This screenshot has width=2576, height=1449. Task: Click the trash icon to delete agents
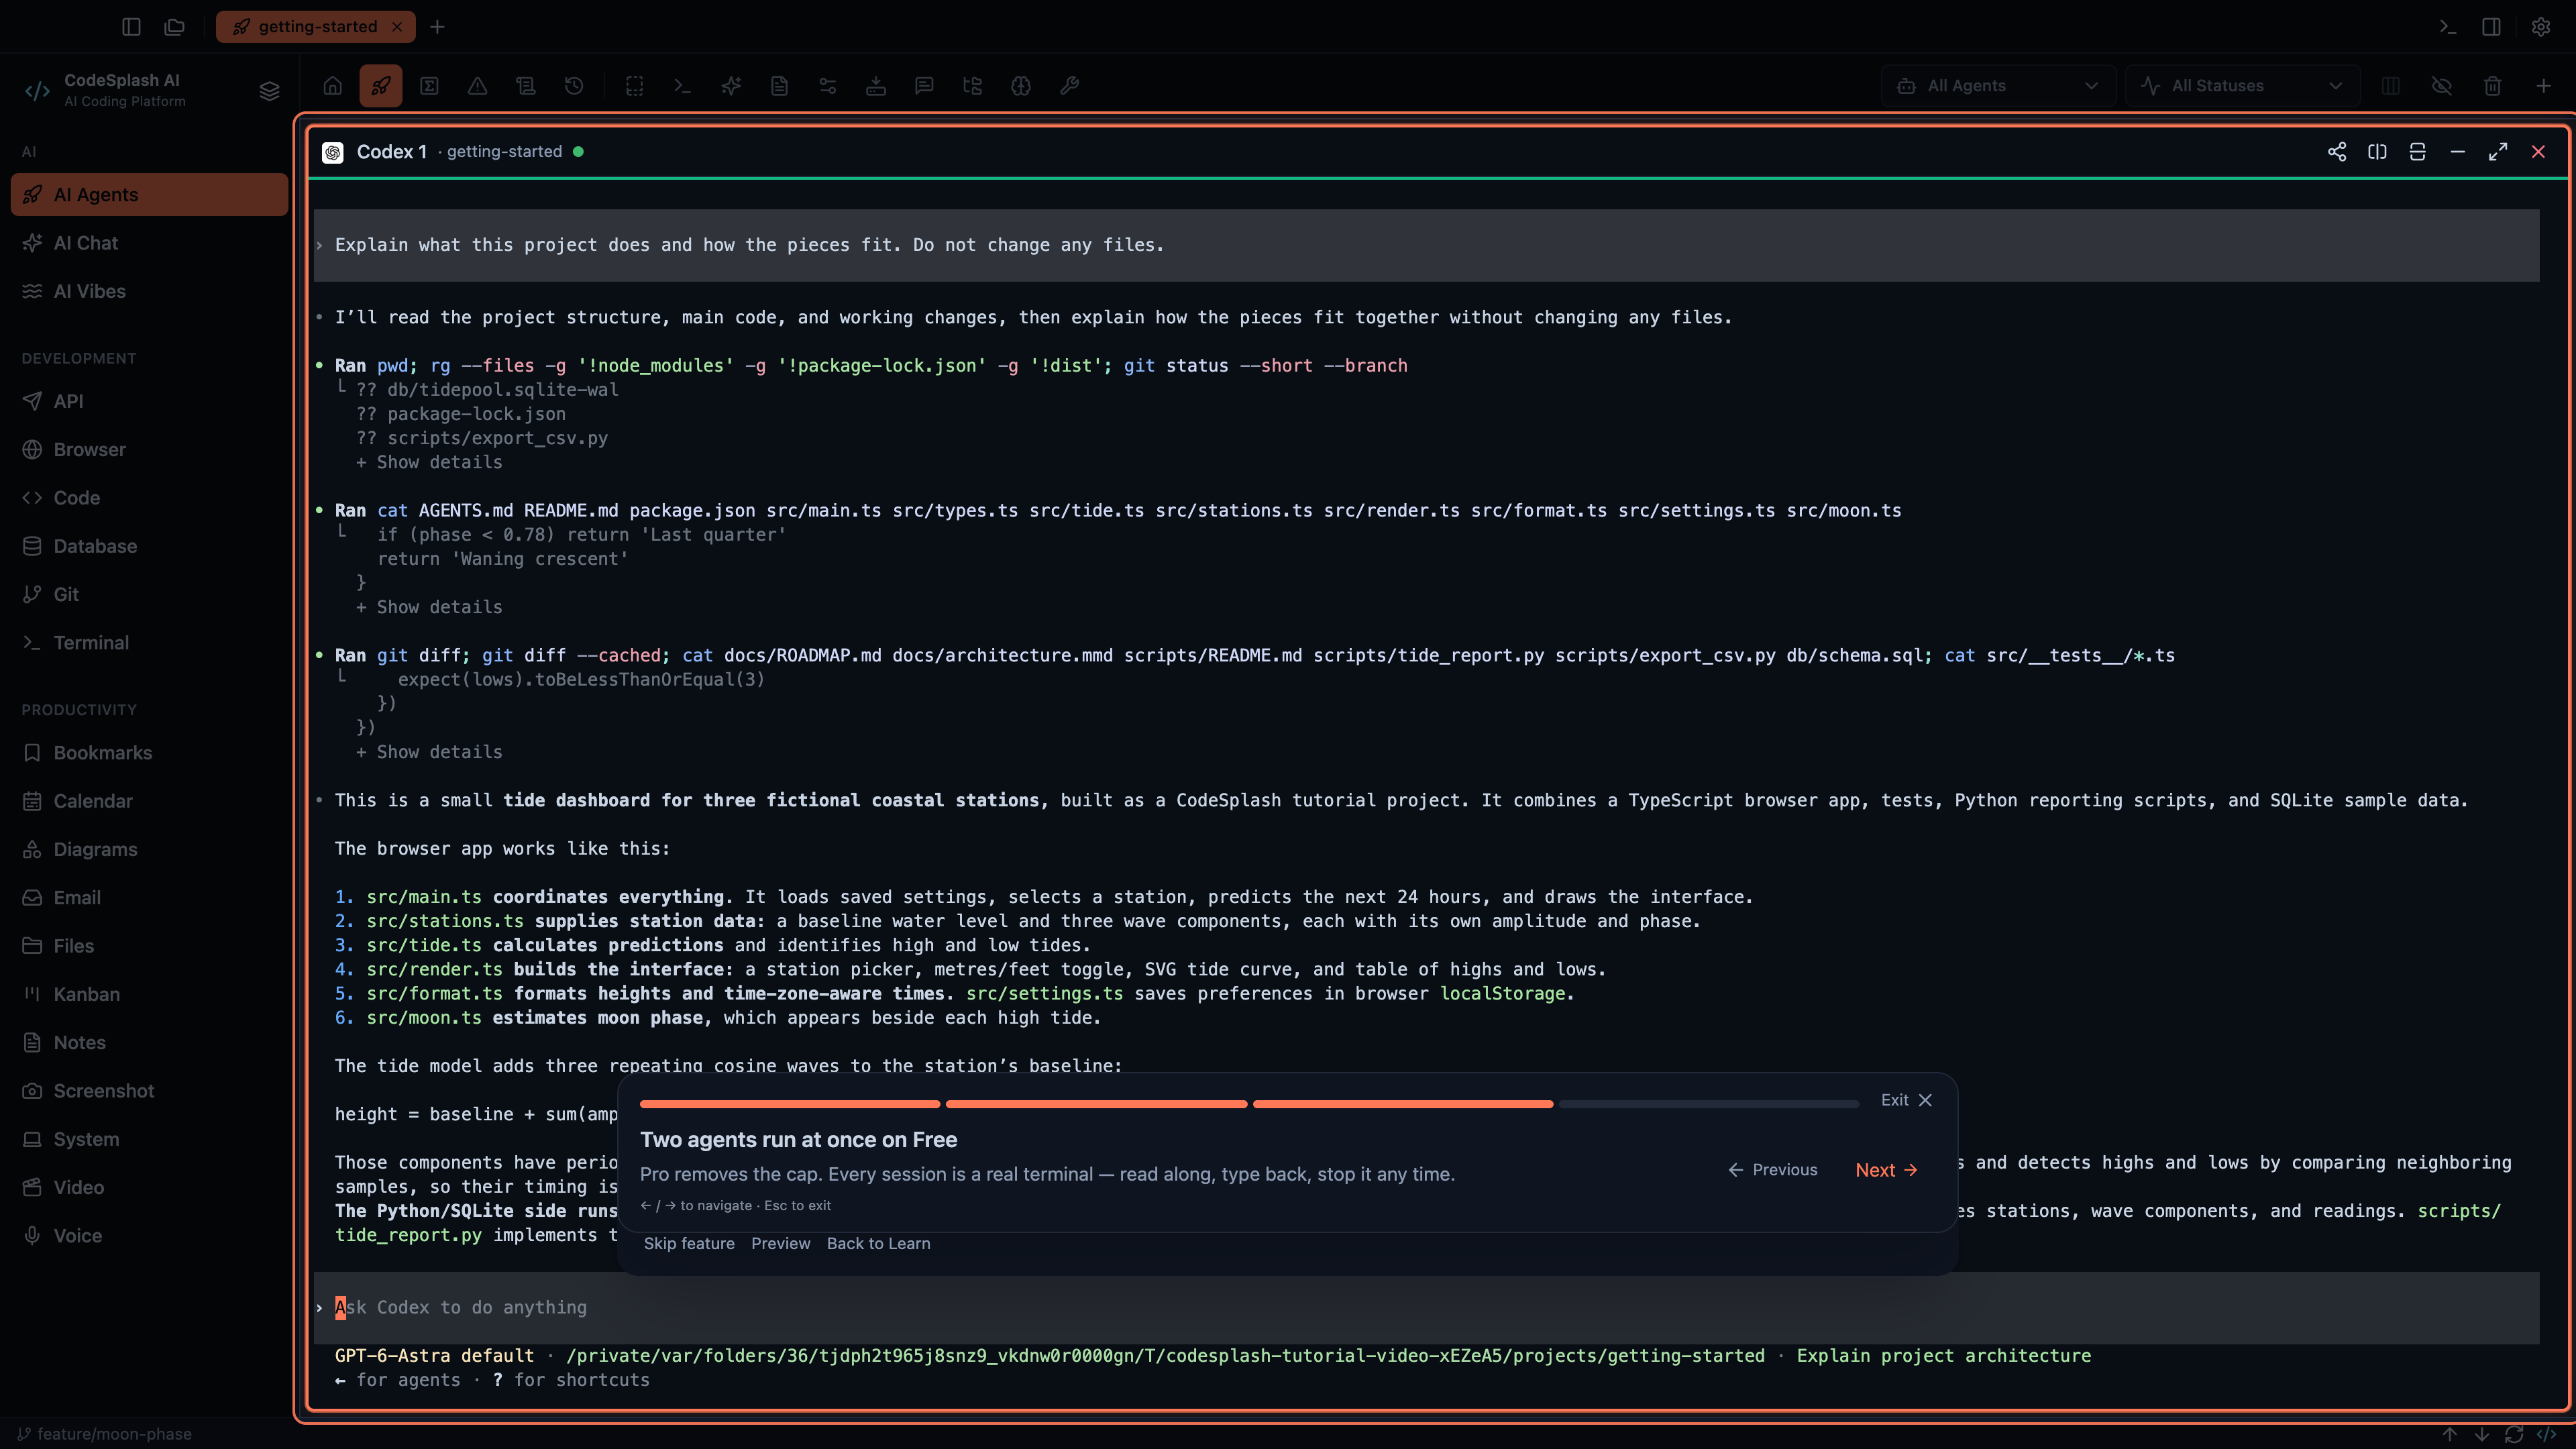coord(2493,86)
